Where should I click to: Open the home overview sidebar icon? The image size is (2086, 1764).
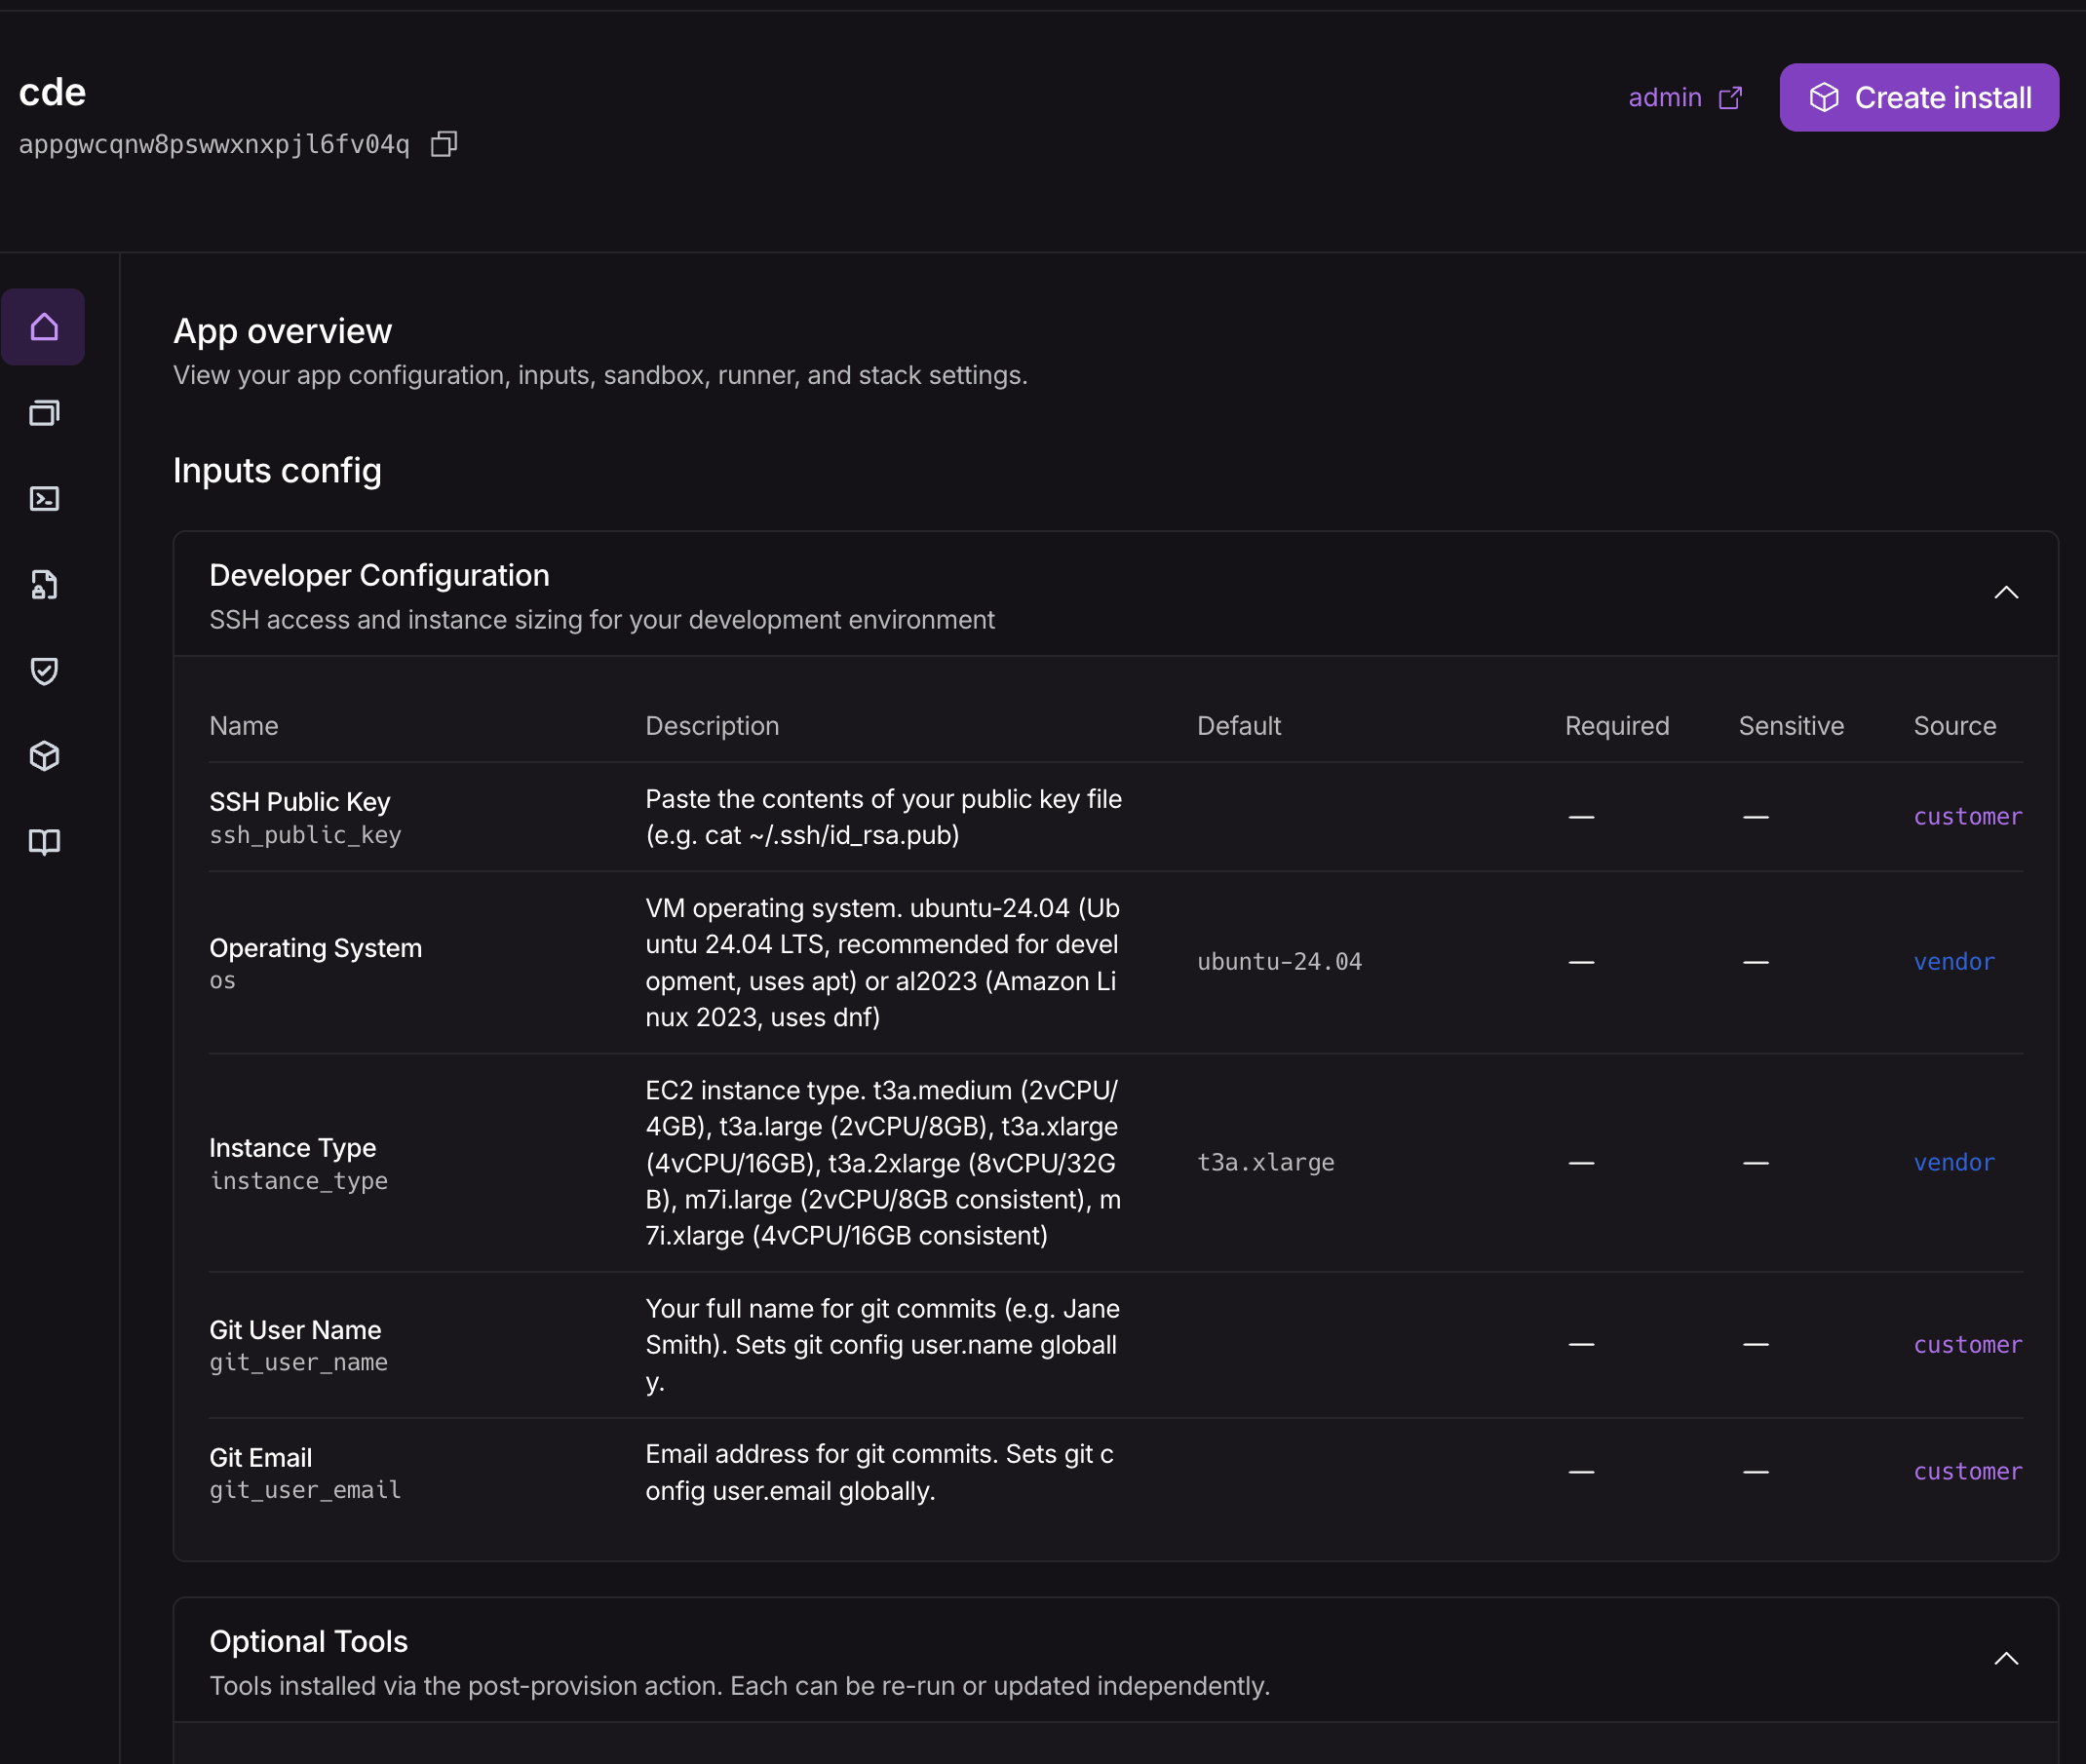pos(44,327)
